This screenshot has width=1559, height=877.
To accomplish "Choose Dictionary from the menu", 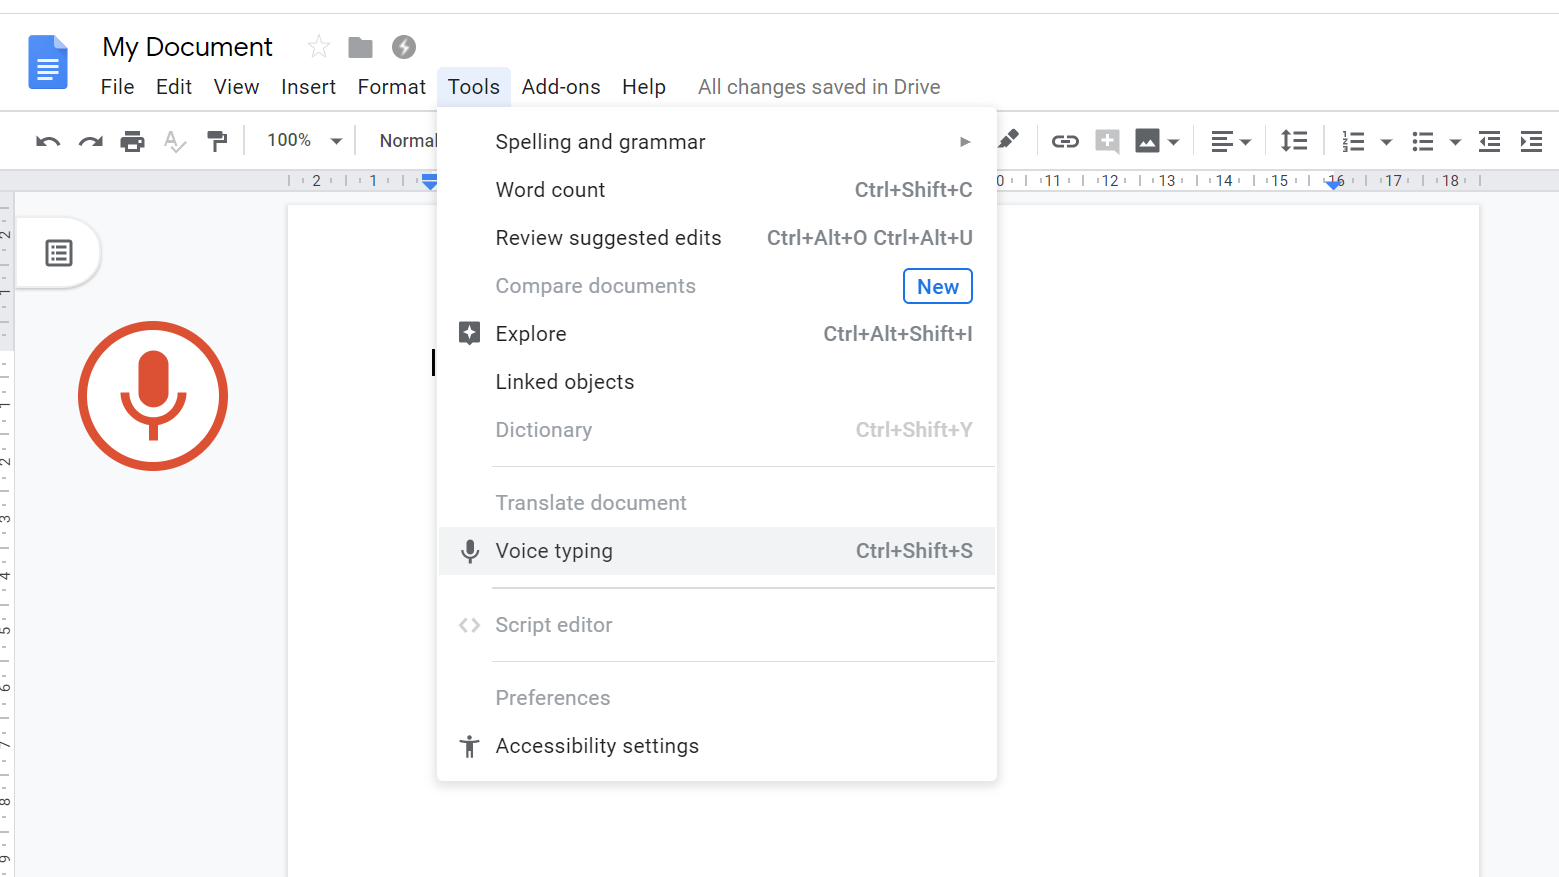I will (717, 430).
